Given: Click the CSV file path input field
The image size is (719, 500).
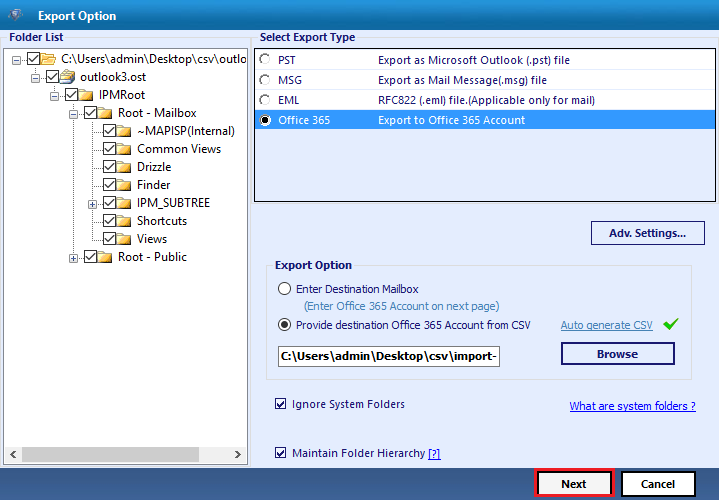Looking at the screenshot, I should click(x=389, y=356).
